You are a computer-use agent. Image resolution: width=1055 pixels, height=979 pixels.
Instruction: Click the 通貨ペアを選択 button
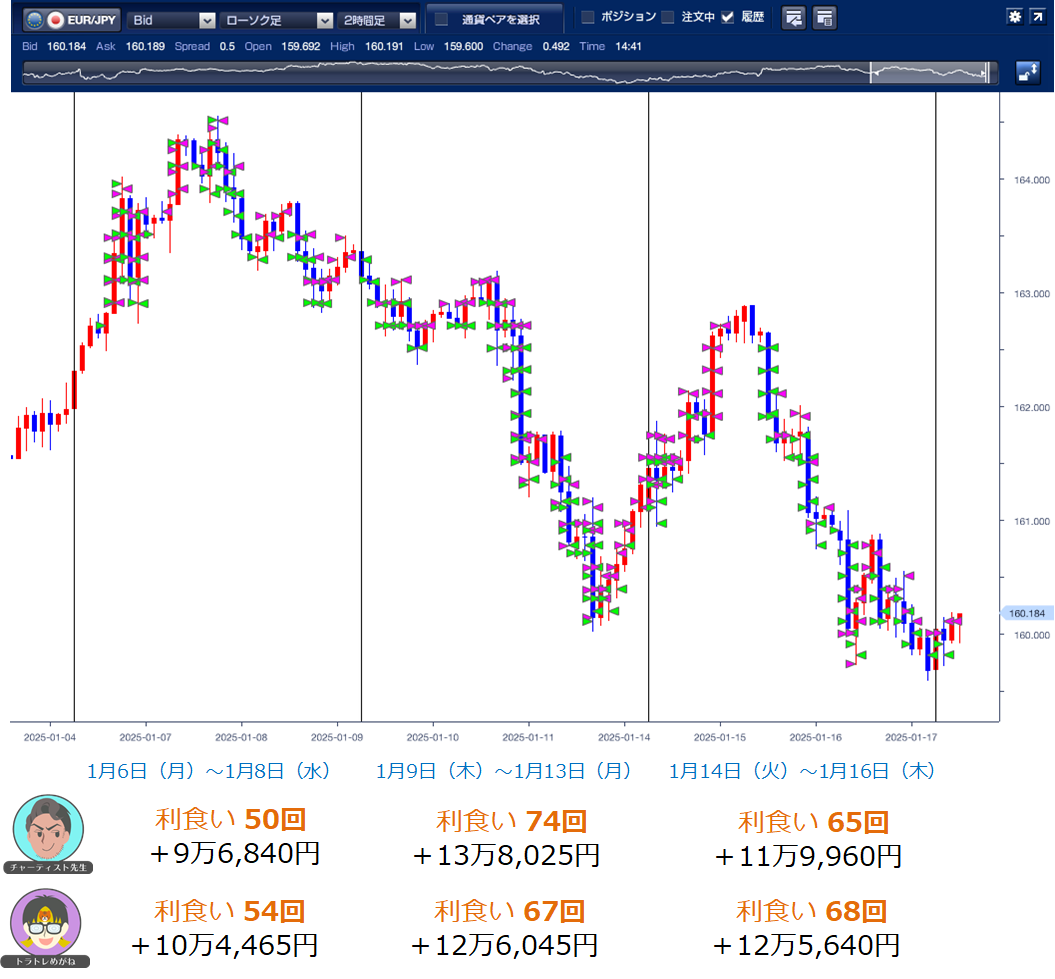tap(493, 20)
